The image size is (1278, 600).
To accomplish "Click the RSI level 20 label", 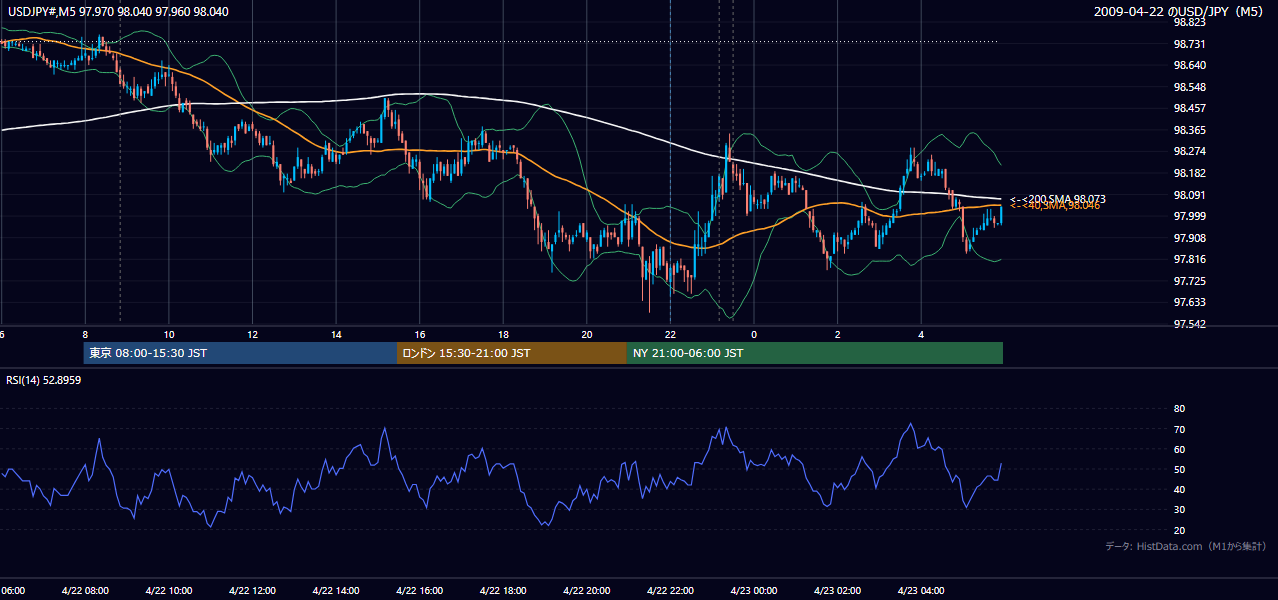I will tap(1179, 530).
